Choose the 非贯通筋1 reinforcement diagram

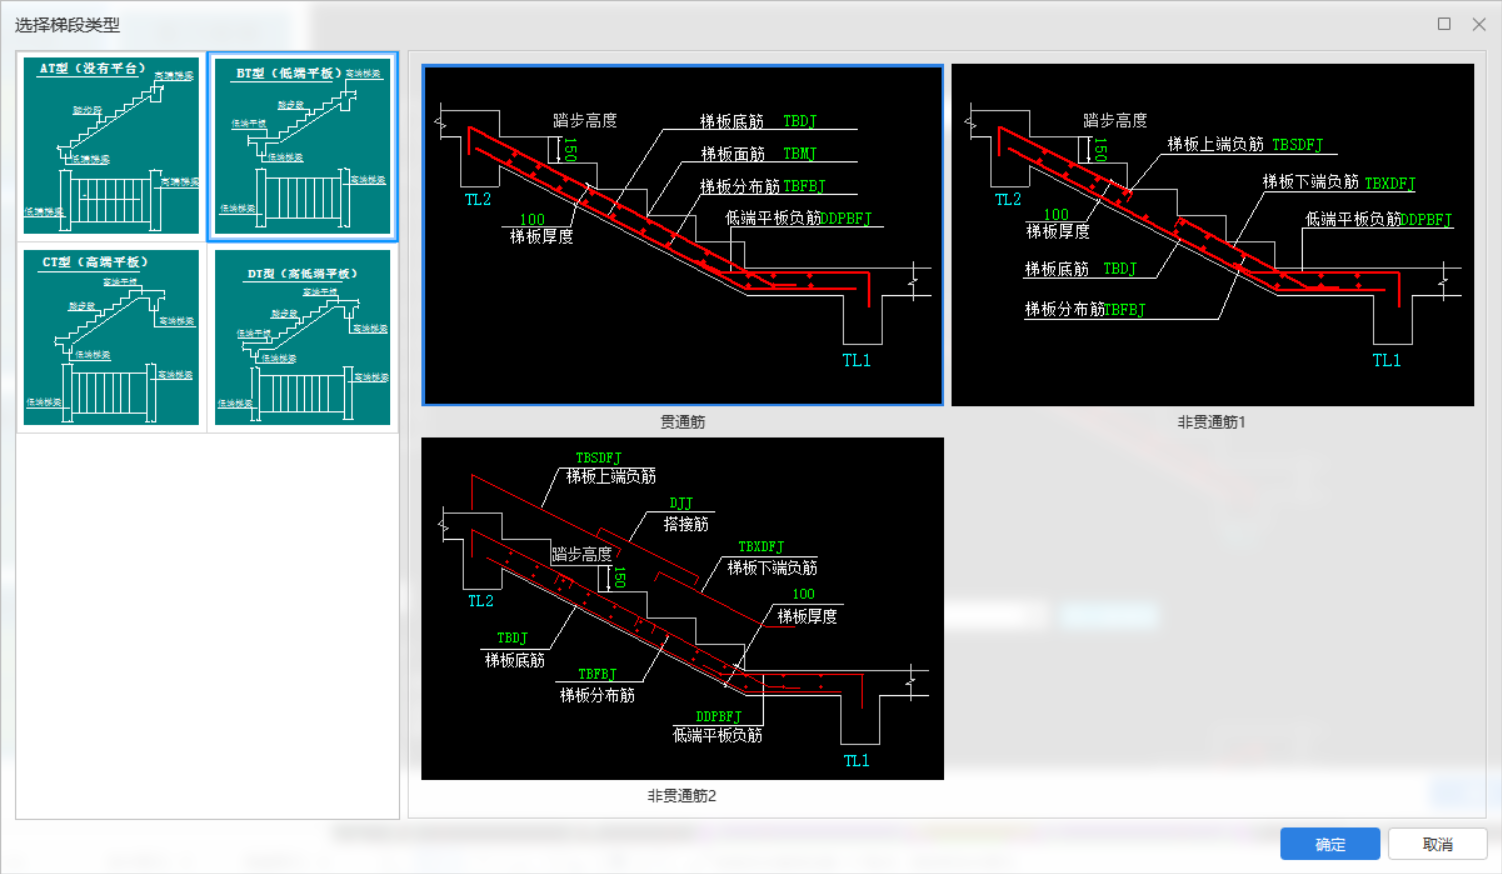1212,235
